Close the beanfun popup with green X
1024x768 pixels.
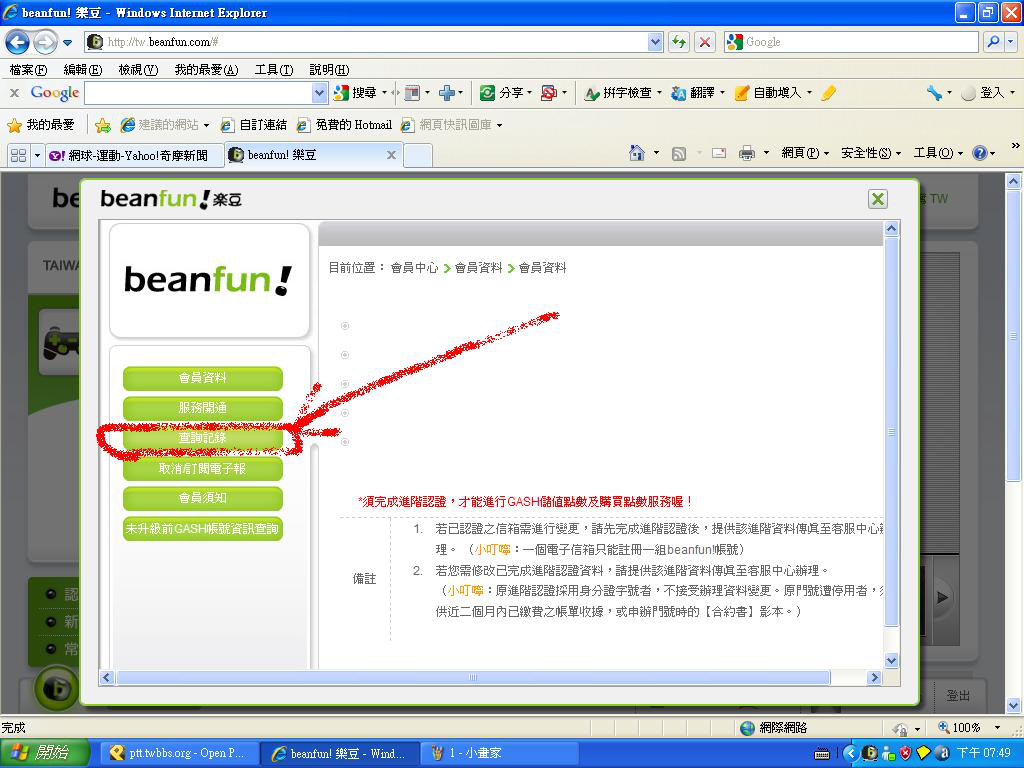[878, 199]
